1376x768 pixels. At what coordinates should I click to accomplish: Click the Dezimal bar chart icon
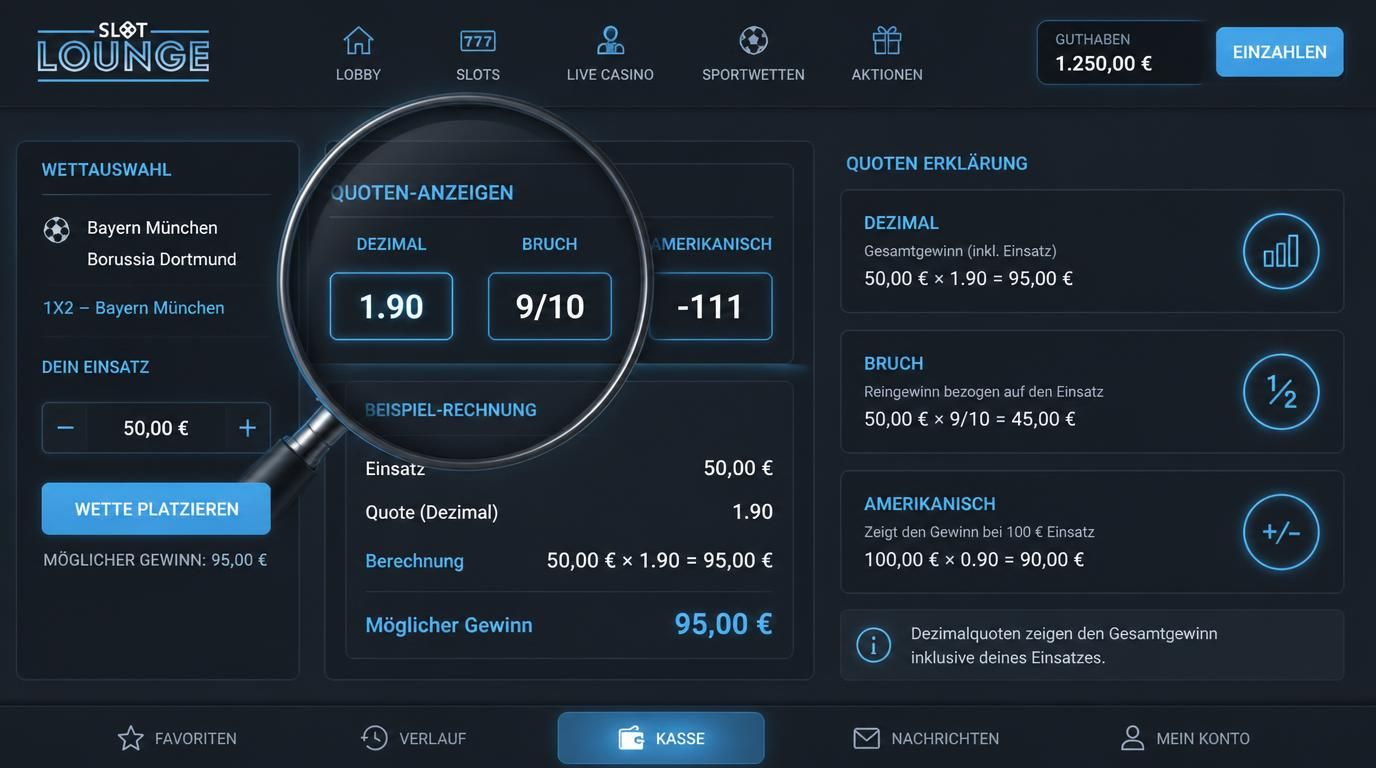tap(1281, 251)
